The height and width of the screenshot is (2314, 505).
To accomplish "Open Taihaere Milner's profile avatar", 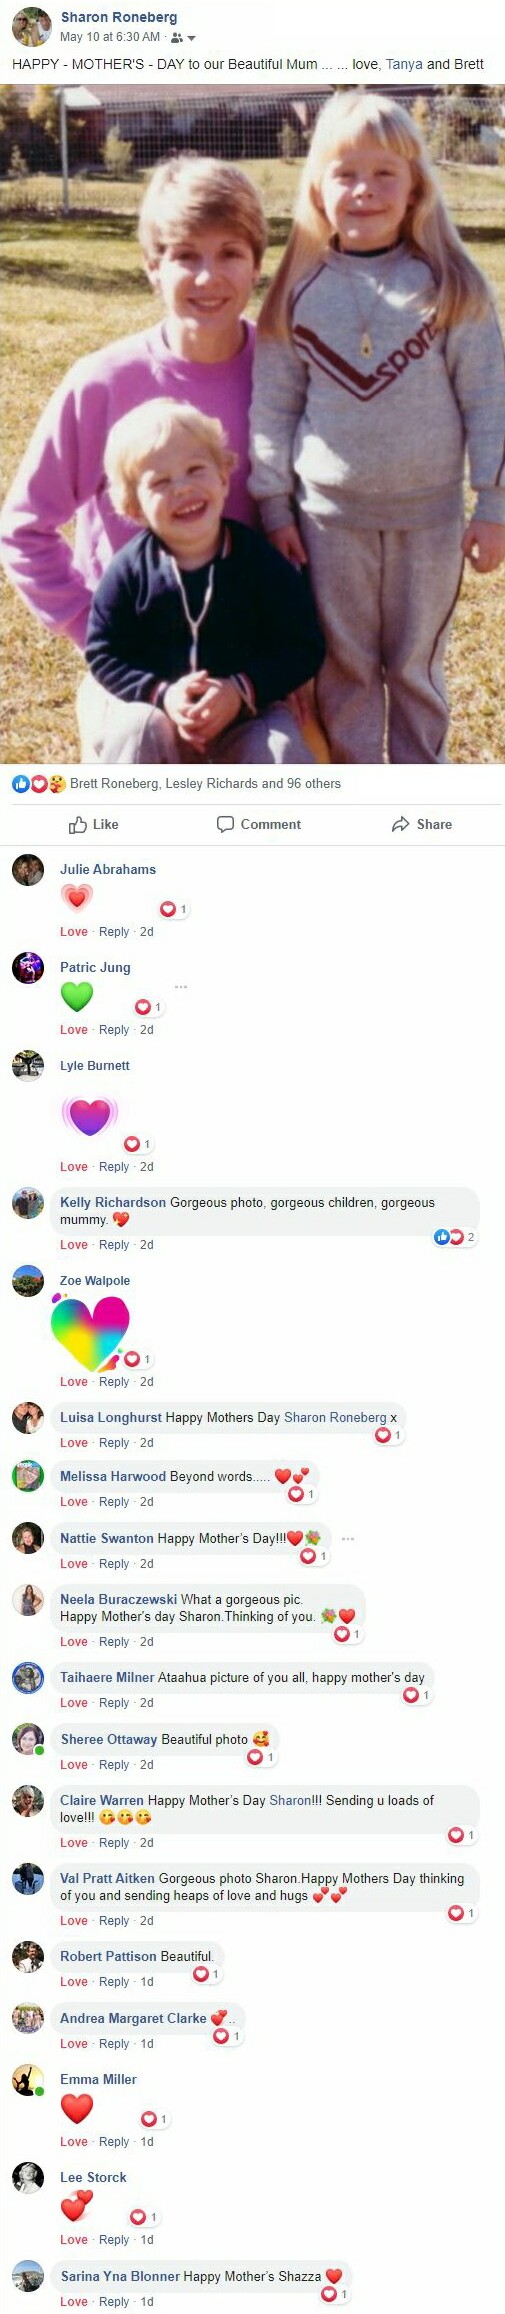I will [x=28, y=1678].
